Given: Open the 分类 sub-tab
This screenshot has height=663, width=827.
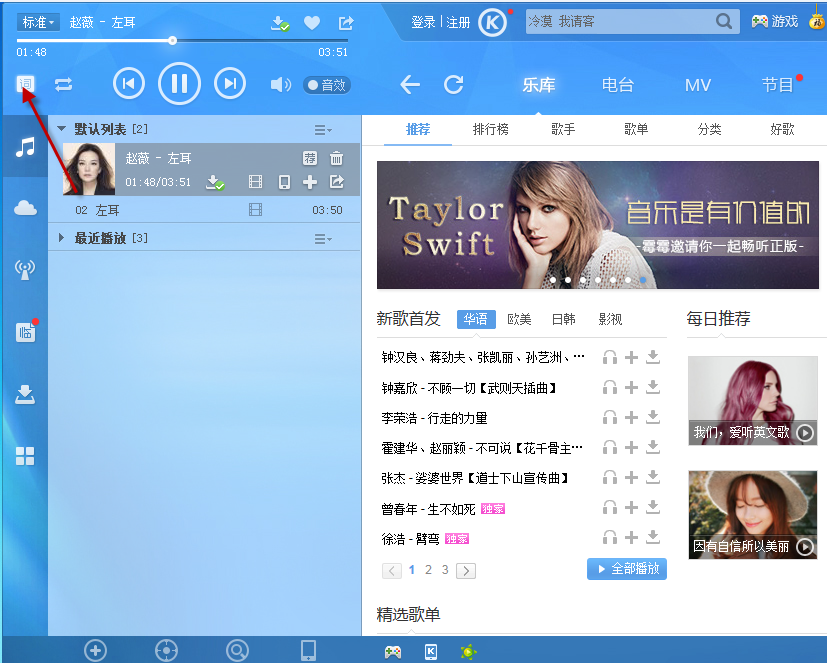Looking at the screenshot, I should (x=709, y=129).
